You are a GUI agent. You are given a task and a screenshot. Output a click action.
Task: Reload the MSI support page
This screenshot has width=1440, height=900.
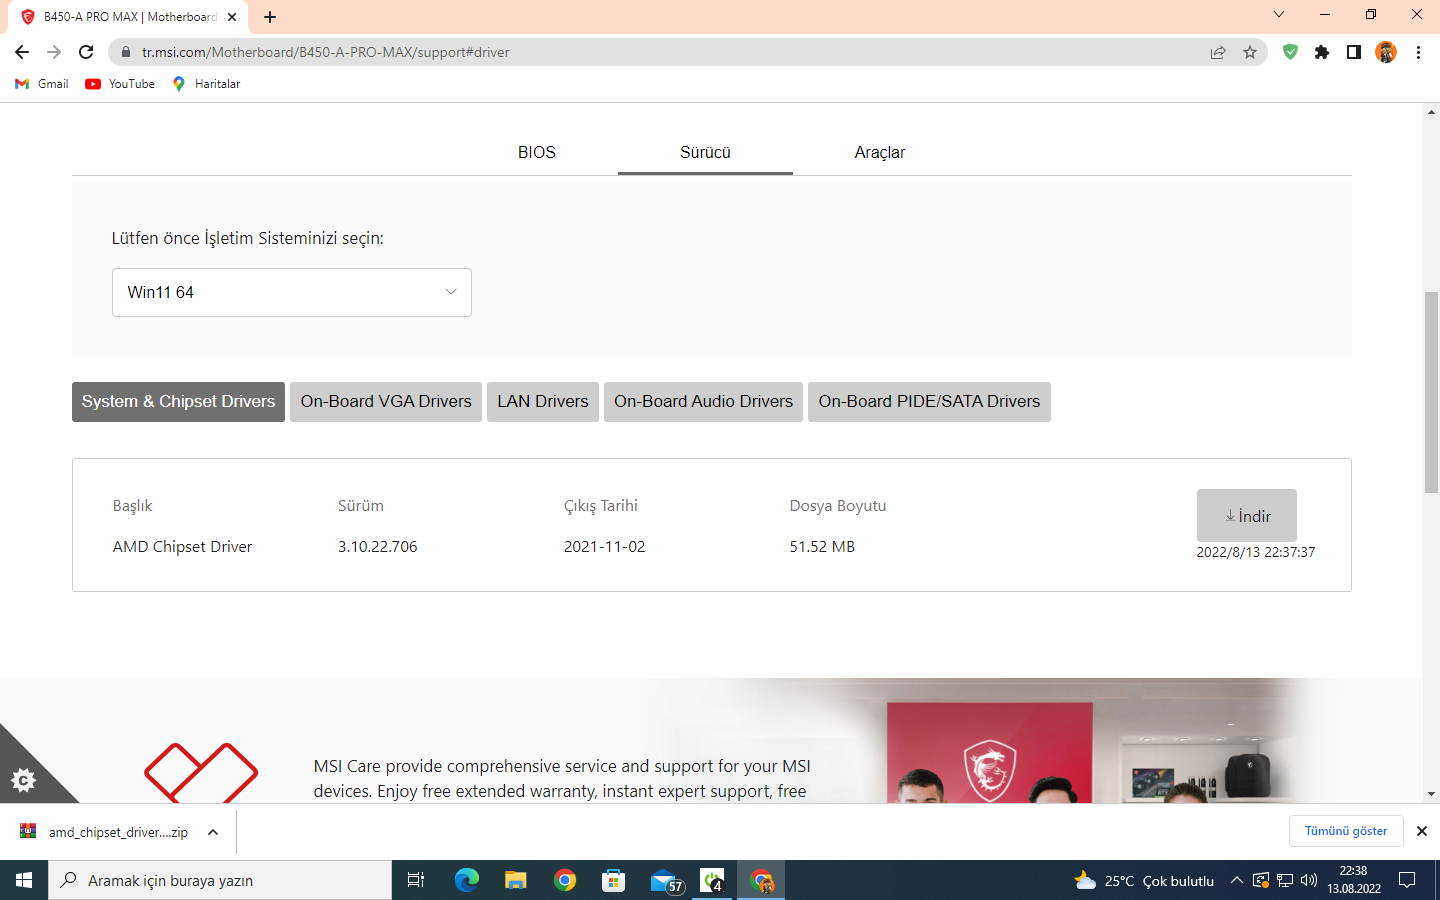[x=86, y=52]
